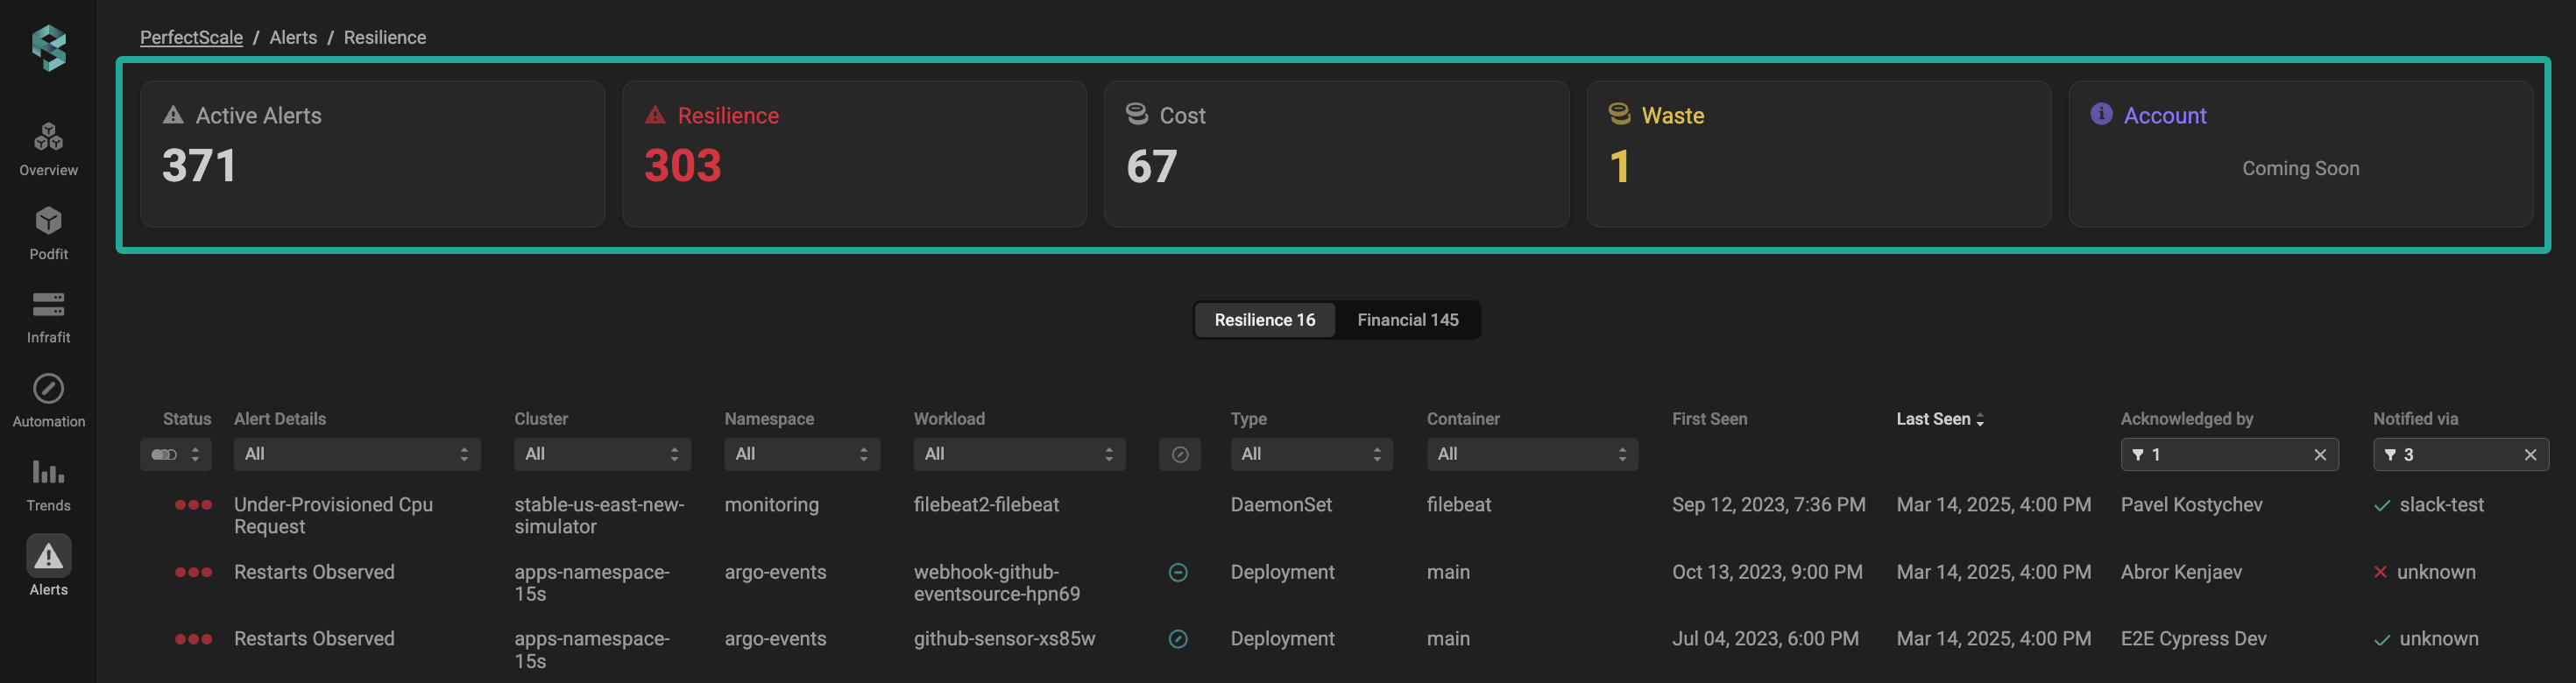Screen dimensions: 2576x683
Task: Select the Waste alerts summary card
Action: coord(1817,154)
